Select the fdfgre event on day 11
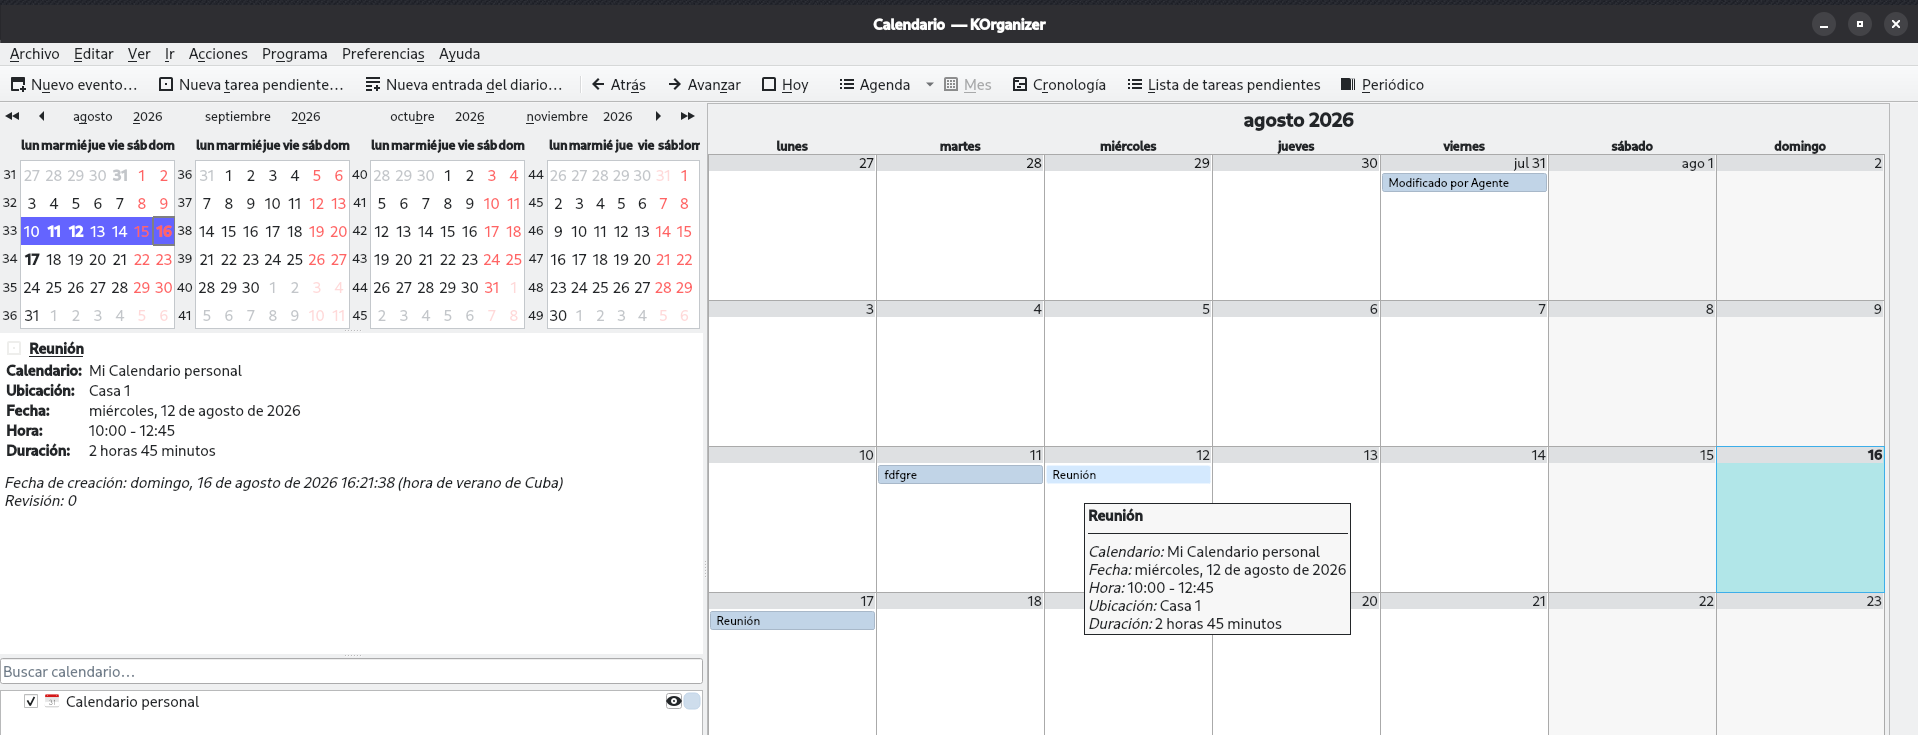Screen dimensions: 1918x735 point(960,475)
